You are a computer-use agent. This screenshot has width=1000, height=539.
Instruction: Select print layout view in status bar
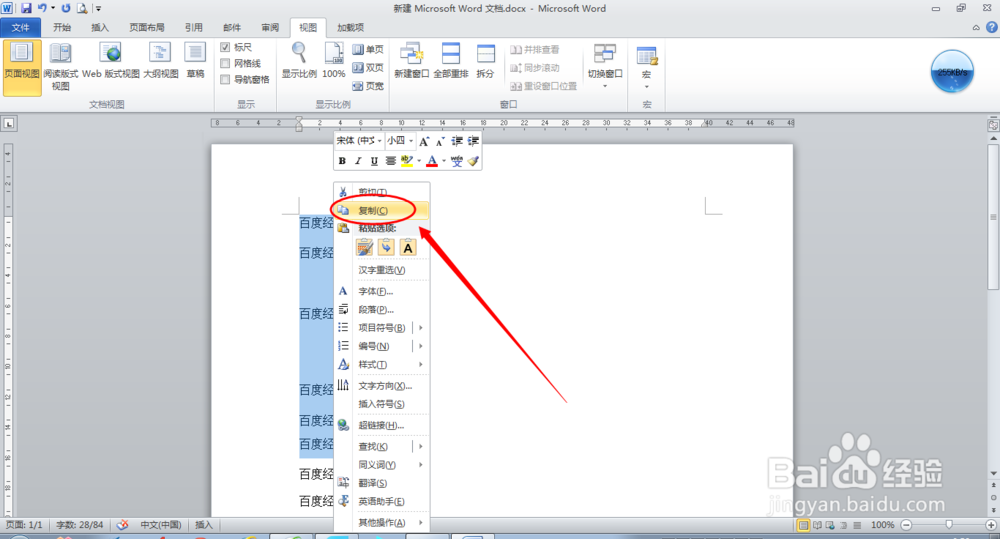click(x=803, y=525)
